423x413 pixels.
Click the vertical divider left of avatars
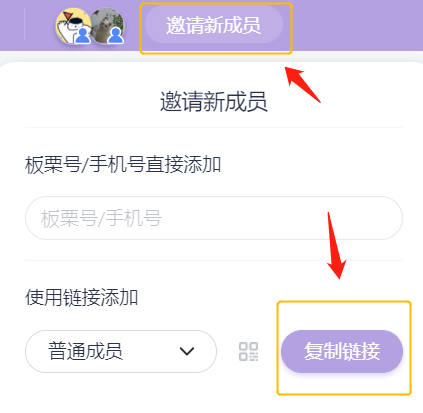[25, 25]
